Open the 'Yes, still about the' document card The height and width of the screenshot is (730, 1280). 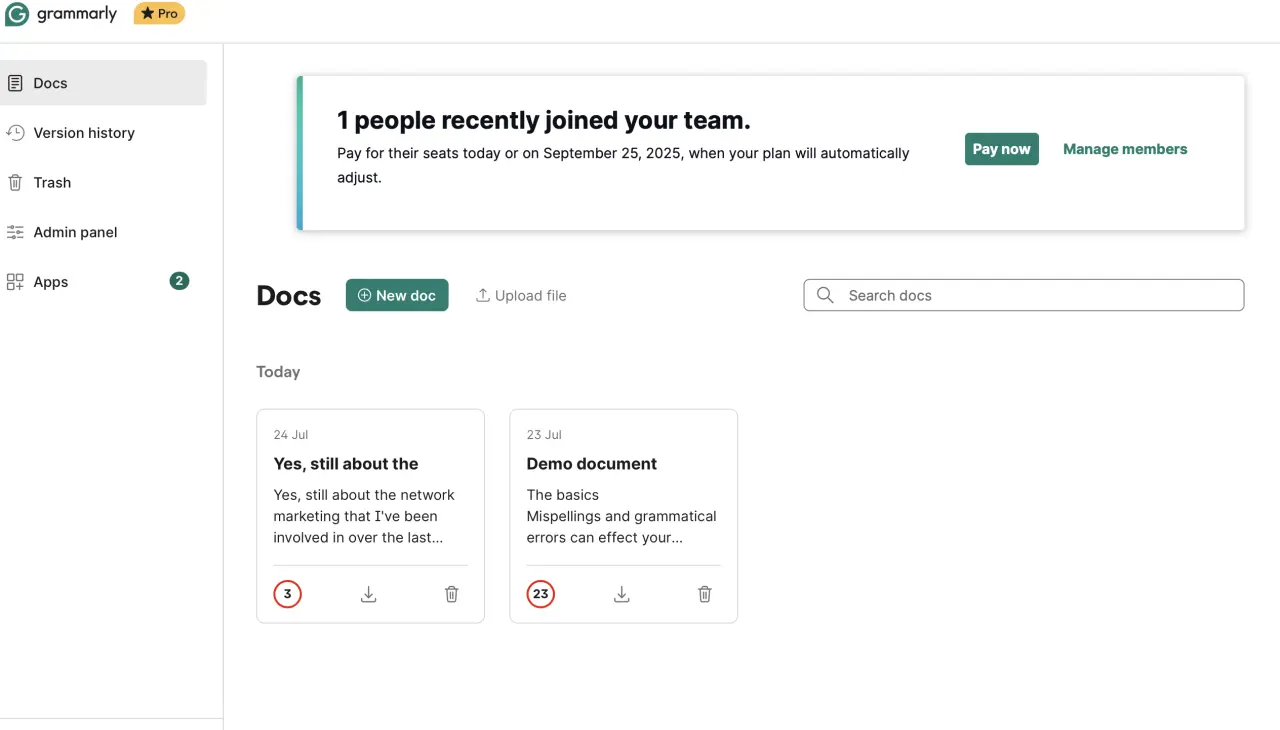(370, 516)
